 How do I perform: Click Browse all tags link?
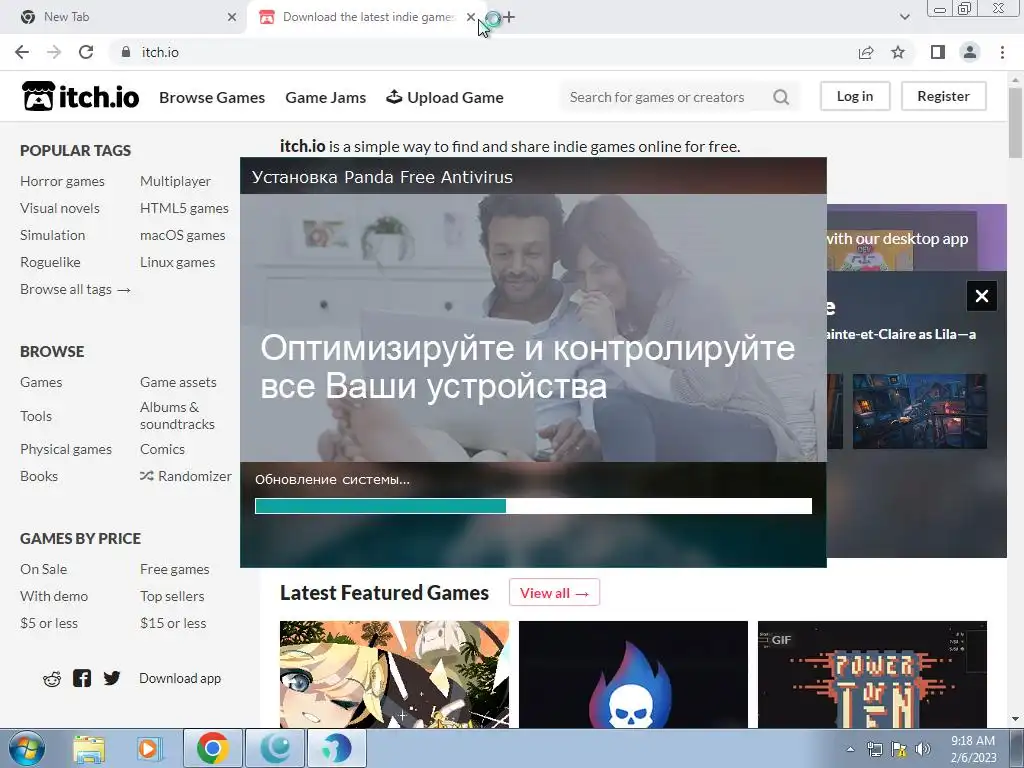[75, 289]
